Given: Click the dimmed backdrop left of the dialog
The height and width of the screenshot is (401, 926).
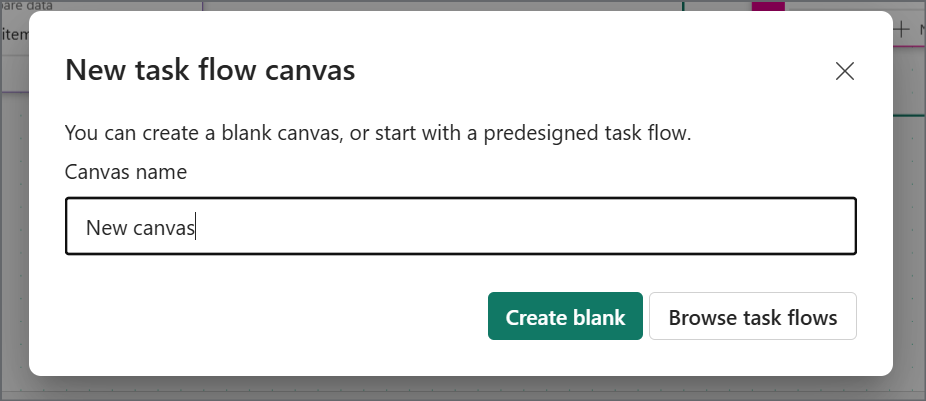Looking at the screenshot, I should [x=14, y=236].
